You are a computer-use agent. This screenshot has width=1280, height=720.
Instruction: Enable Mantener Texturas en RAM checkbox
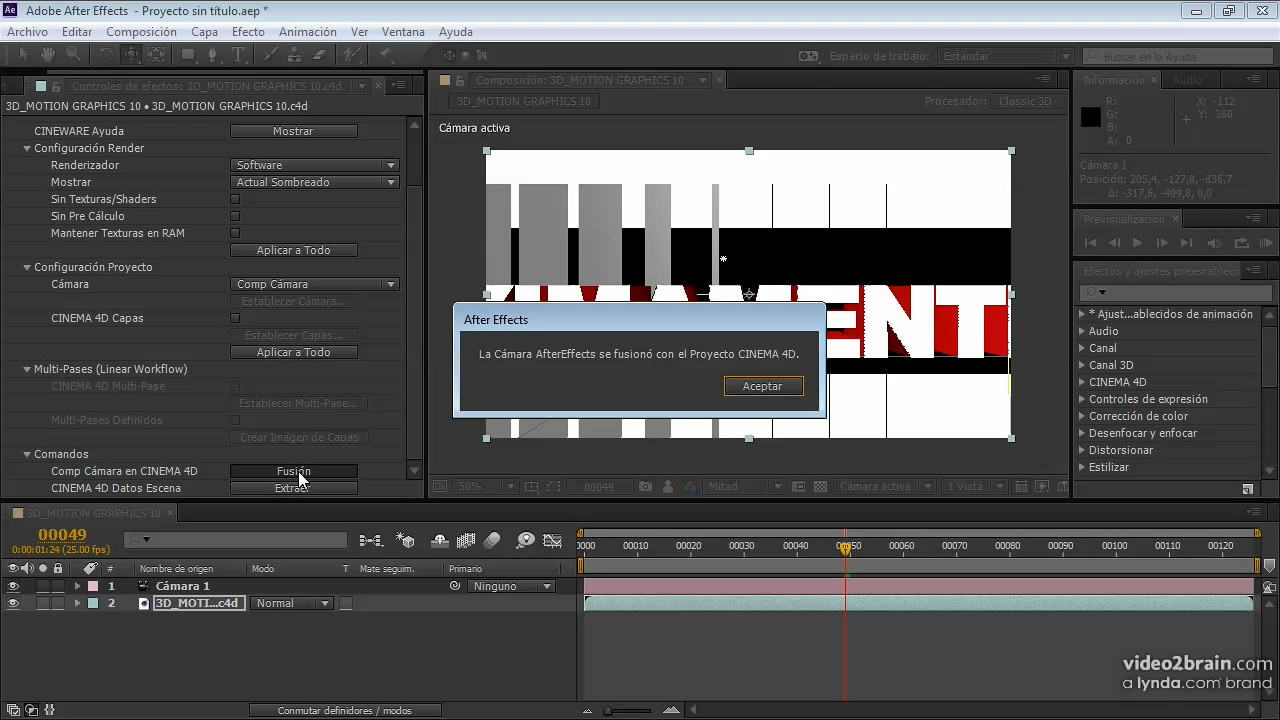pos(235,233)
